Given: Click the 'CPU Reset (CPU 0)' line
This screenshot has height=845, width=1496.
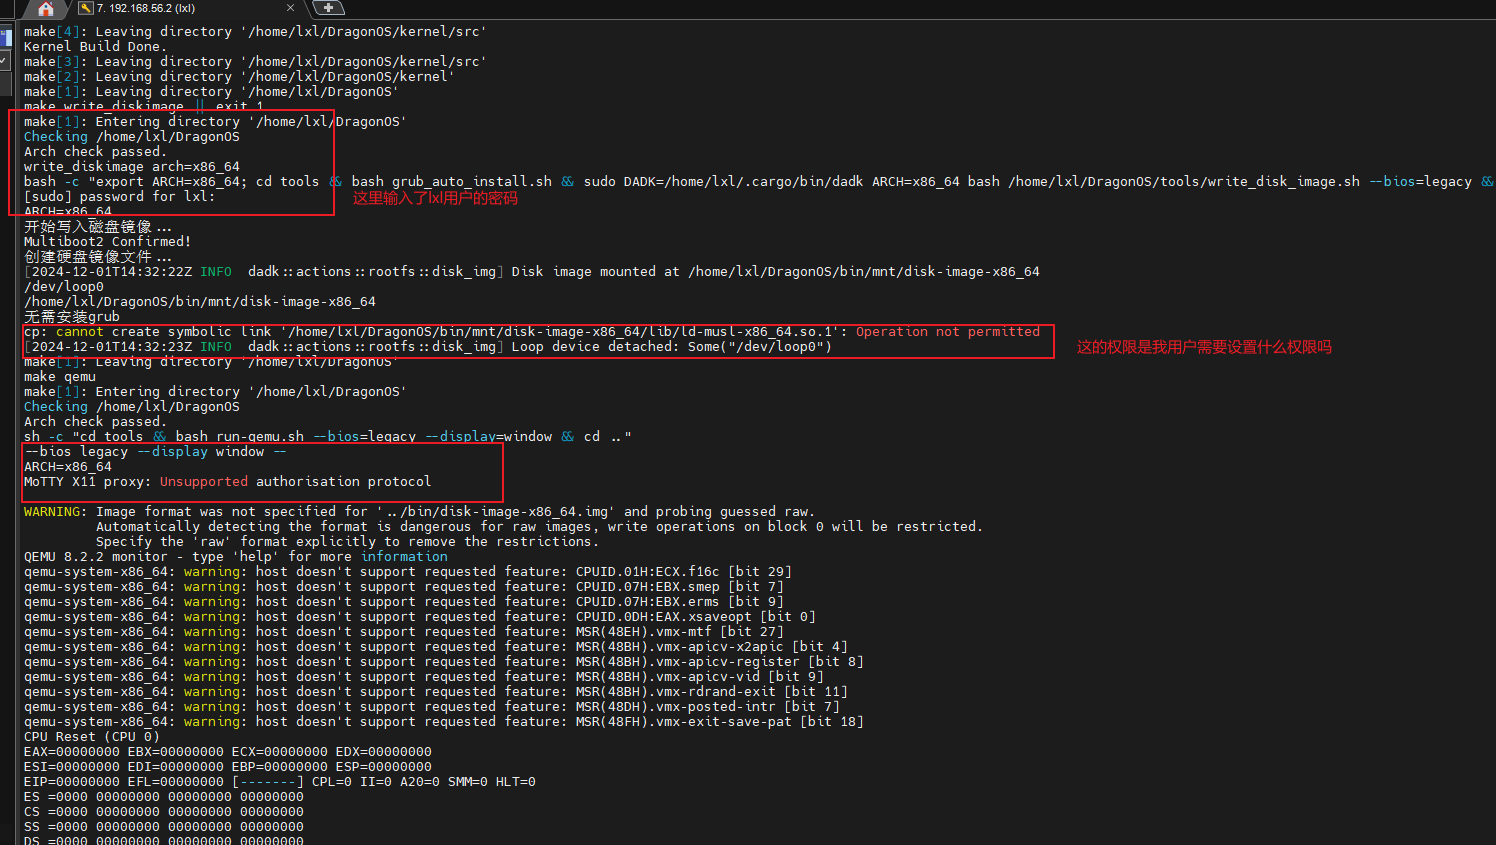Looking at the screenshot, I should (x=91, y=736).
